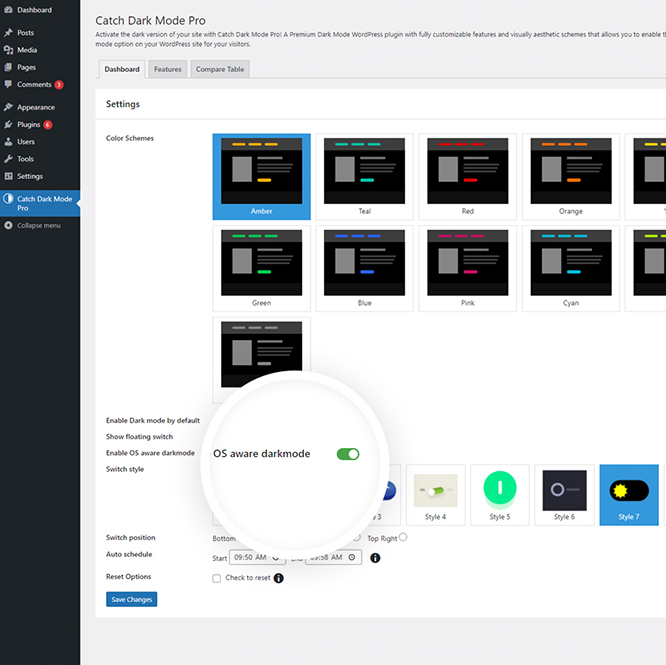
Task: Switch to the Dashboard tab
Action: (122, 69)
